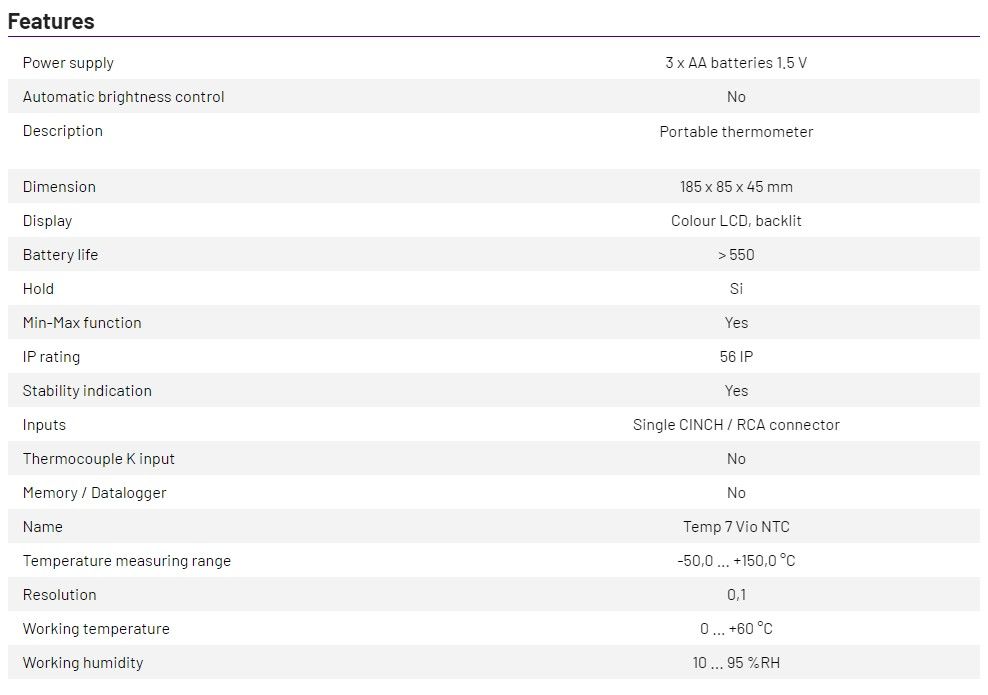Select the "Single CINCH / RCA connector" value
The image size is (988, 695).
[x=736, y=425]
